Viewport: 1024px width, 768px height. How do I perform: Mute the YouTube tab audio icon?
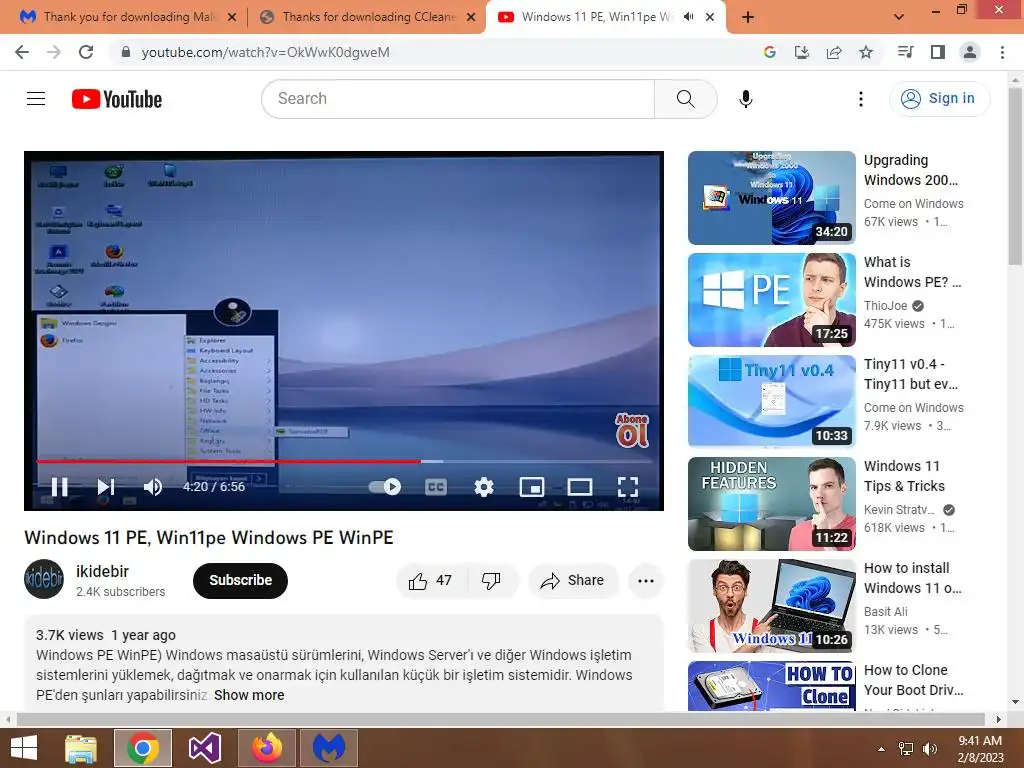click(x=688, y=17)
